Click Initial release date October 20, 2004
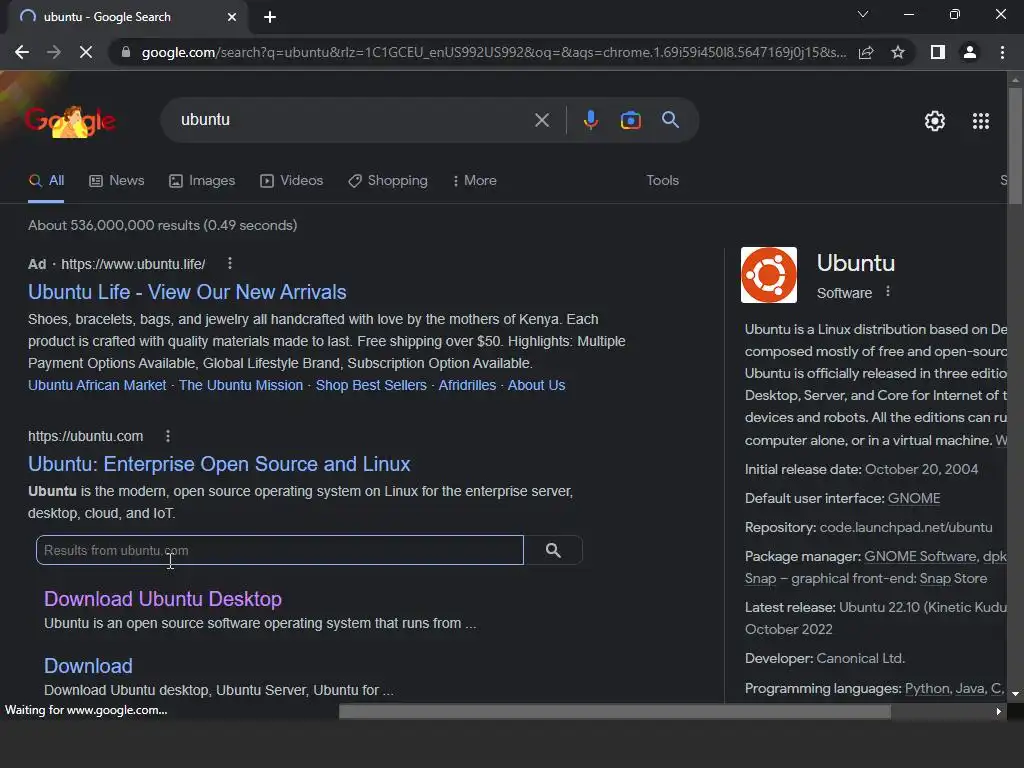The height and width of the screenshot is (768, 1024). point(861,469)
